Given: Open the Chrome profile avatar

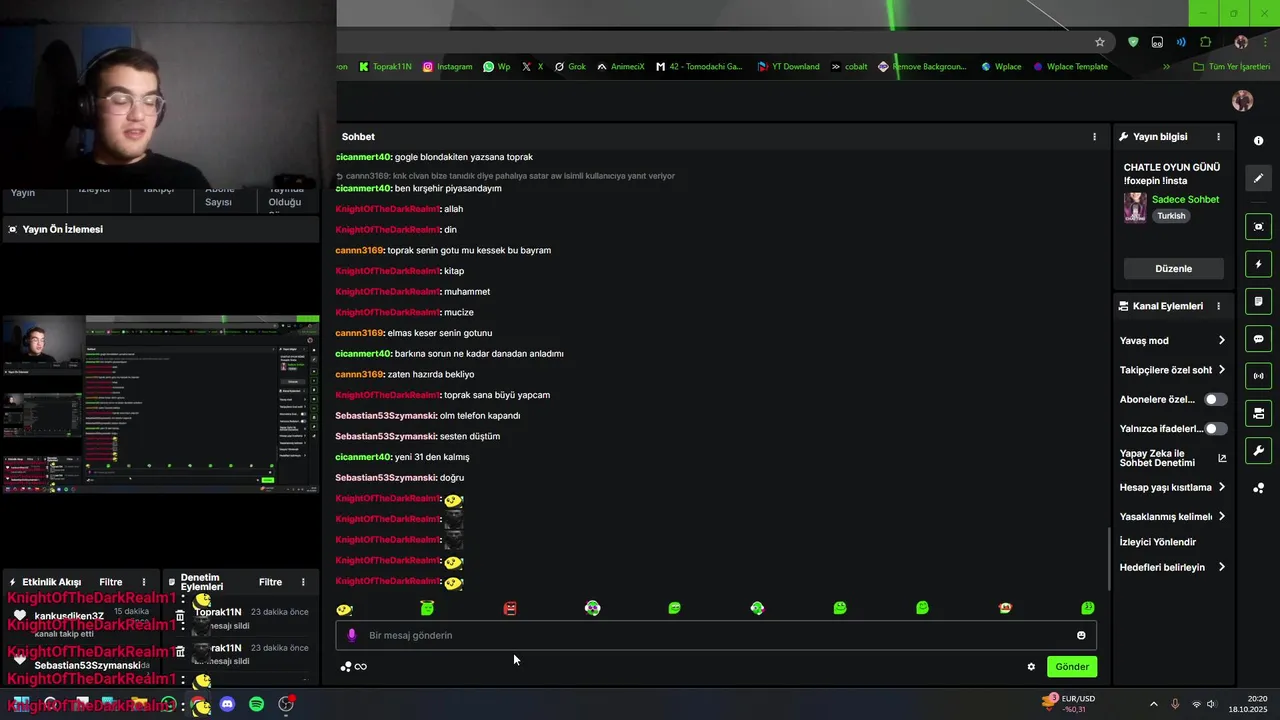Looking at the screenshot, I should click(1241, 42).
